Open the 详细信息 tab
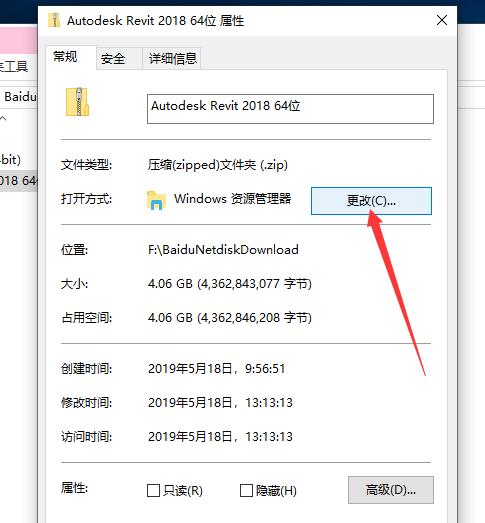The width and height of the screenshot is (485, 523). click(x=172, y=59)
